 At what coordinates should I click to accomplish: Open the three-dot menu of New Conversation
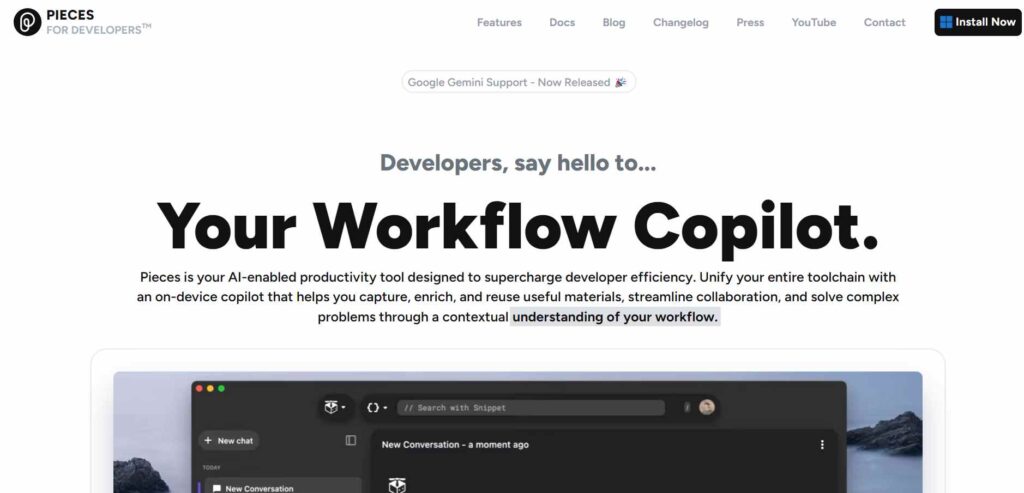[x=822, y=445]
